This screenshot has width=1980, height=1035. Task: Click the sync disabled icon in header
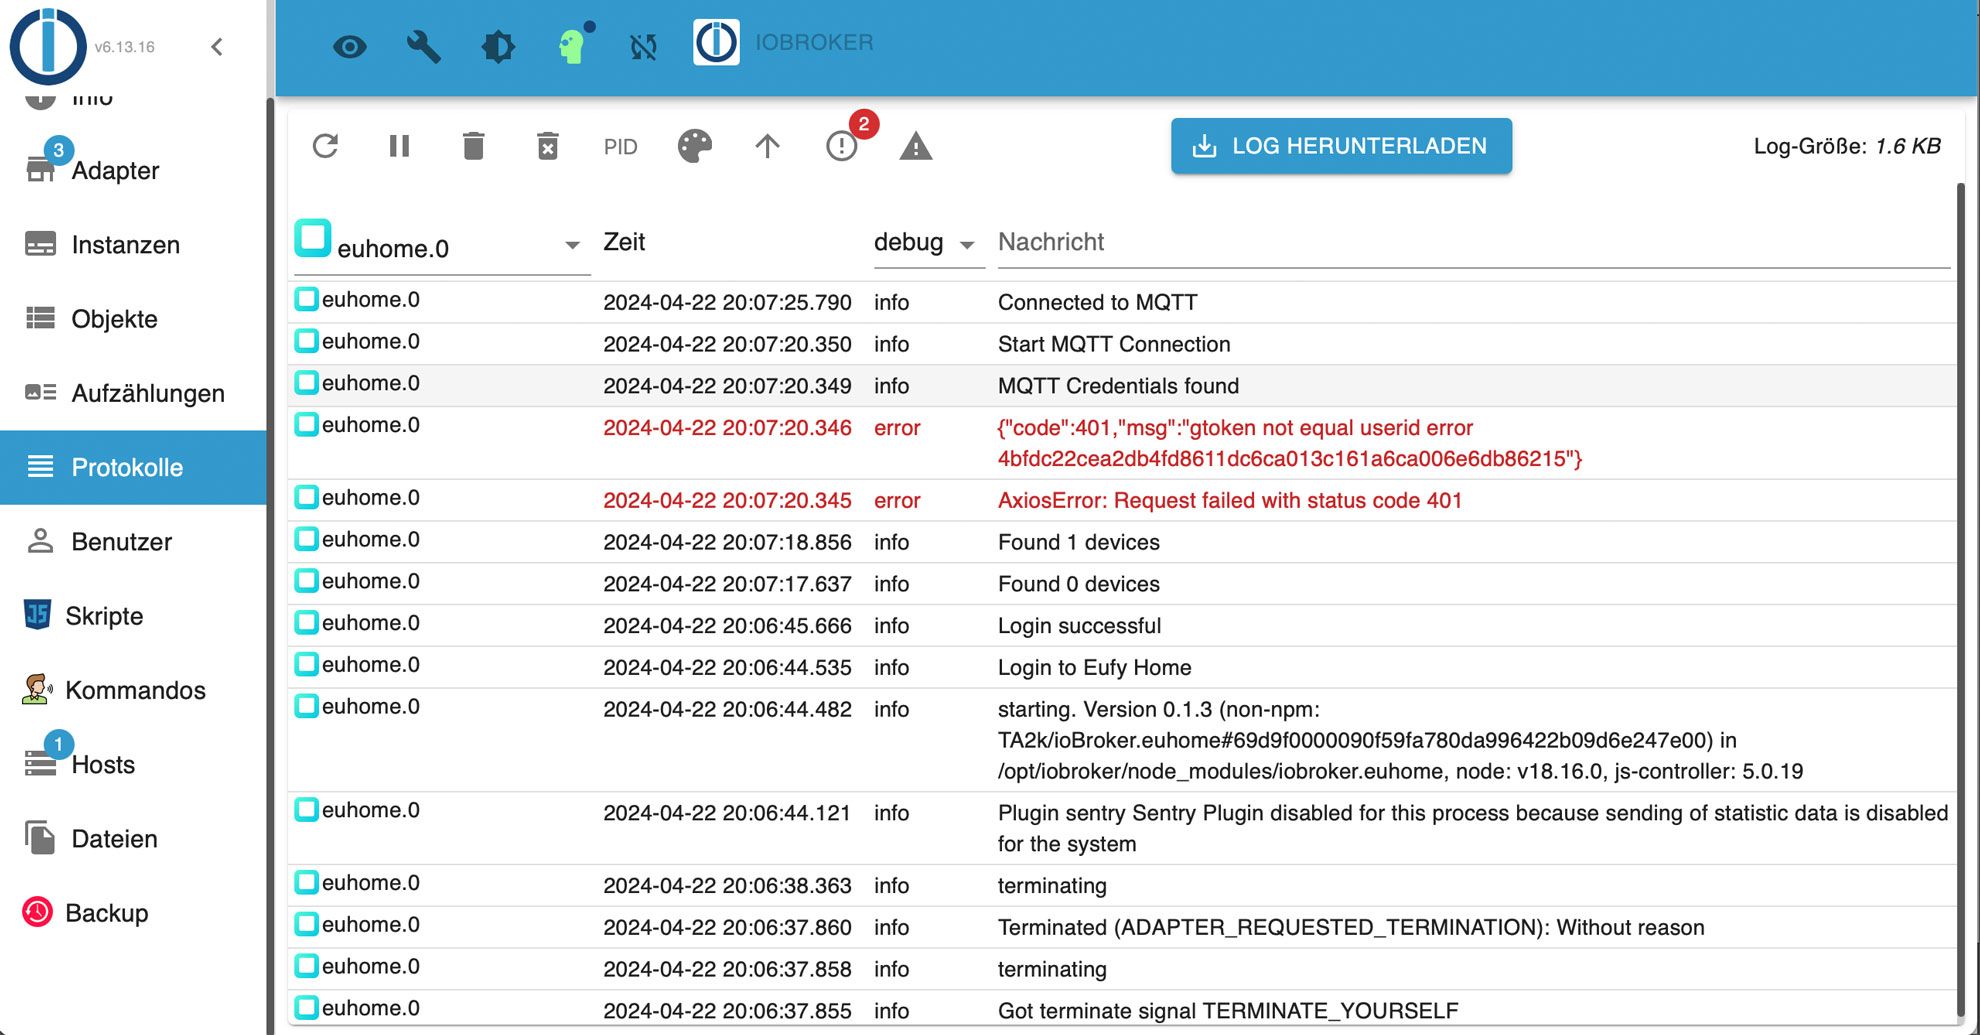(643, 46)
